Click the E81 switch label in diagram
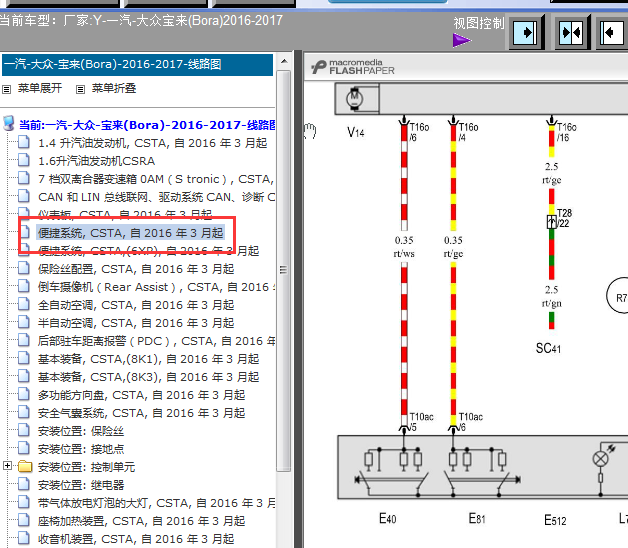 coord(477,519)
